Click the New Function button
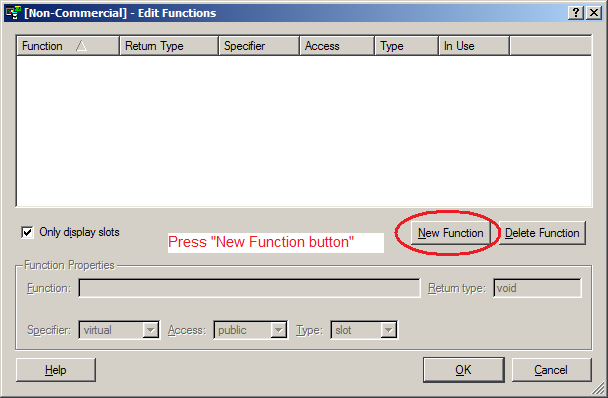This screenshot has width=608, height=398. click(451, 233)
